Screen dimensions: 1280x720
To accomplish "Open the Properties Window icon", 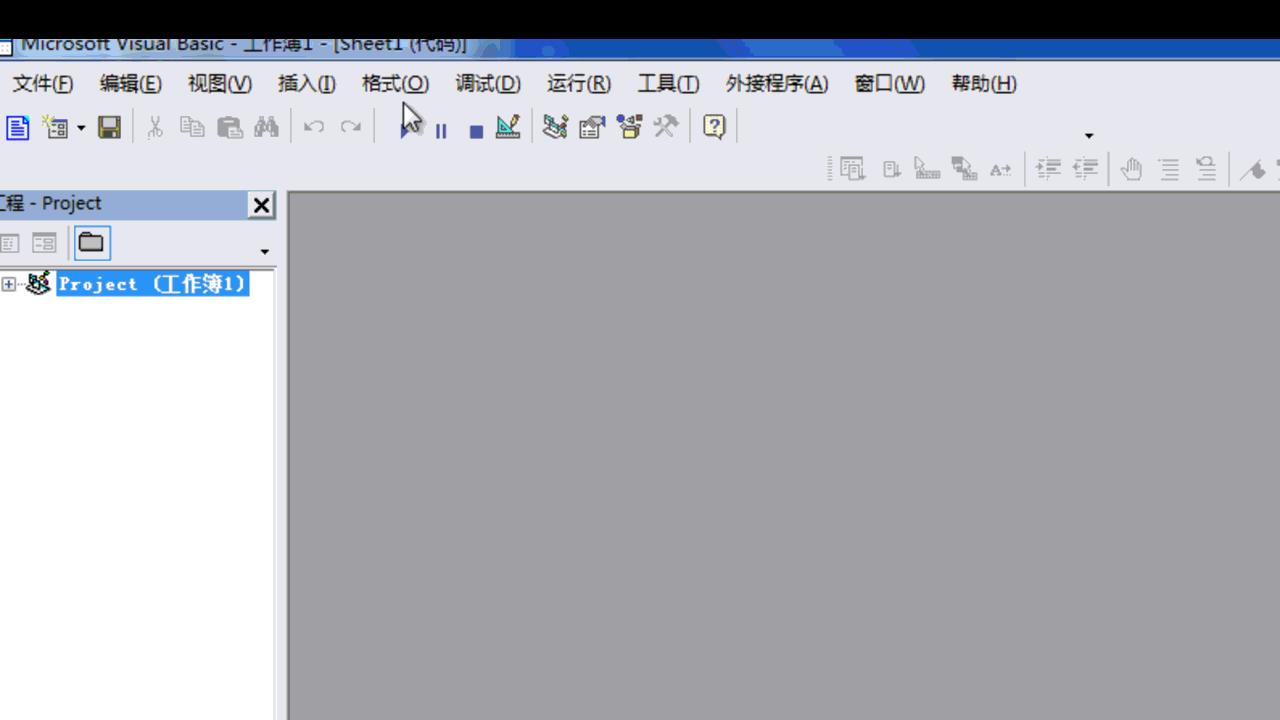I will click(x=591, y=127).
